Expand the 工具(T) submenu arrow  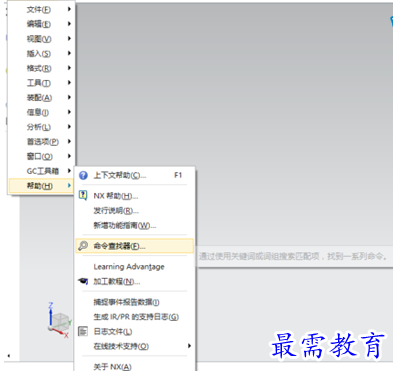point(69,82)
